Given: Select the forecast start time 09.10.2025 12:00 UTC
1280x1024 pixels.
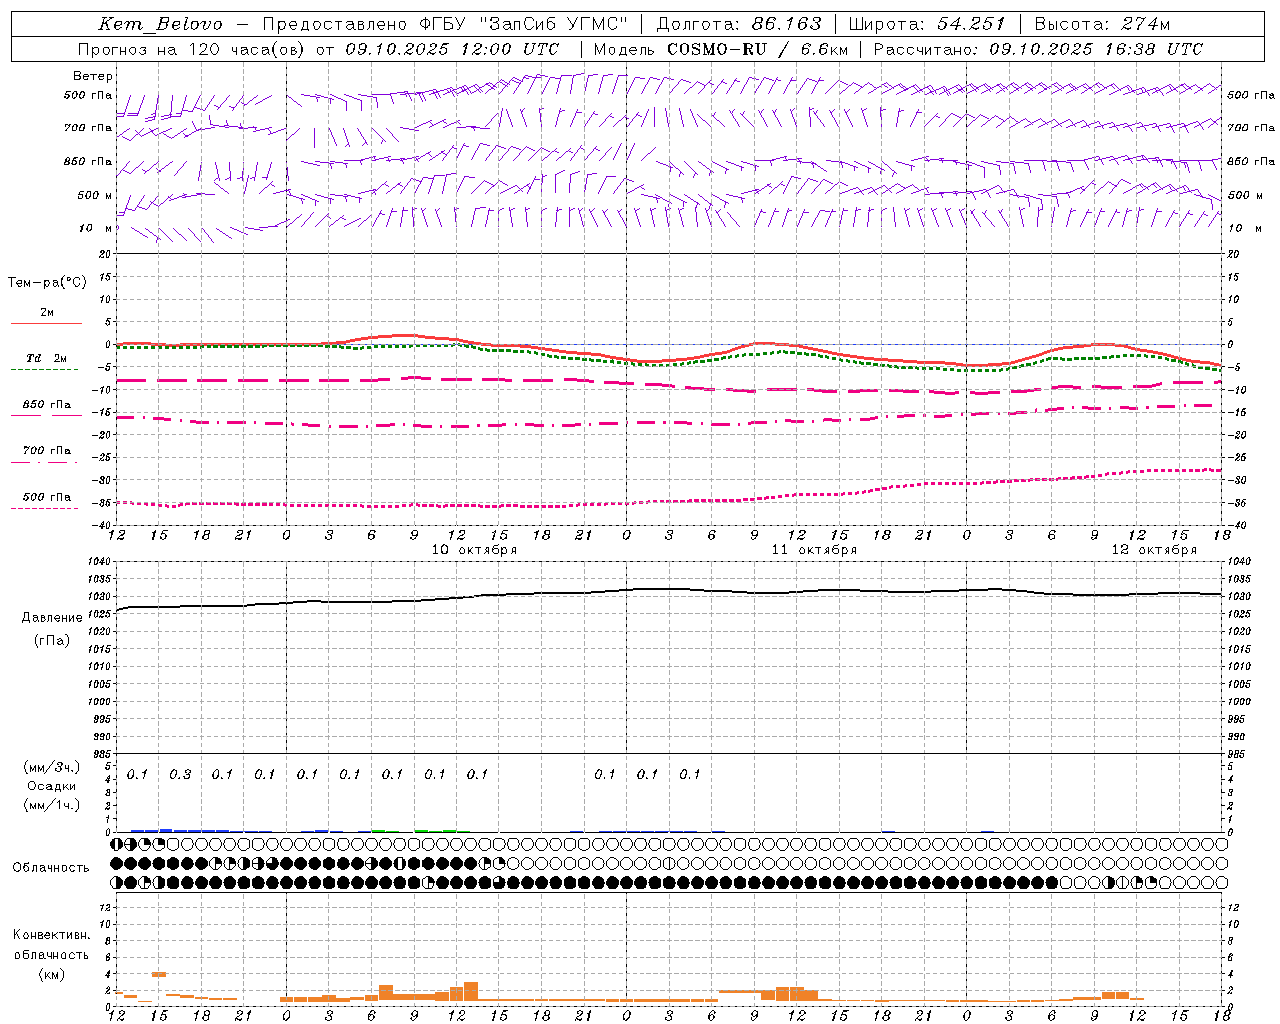Looking at the screenshot, I should click(x=452, y=49).
